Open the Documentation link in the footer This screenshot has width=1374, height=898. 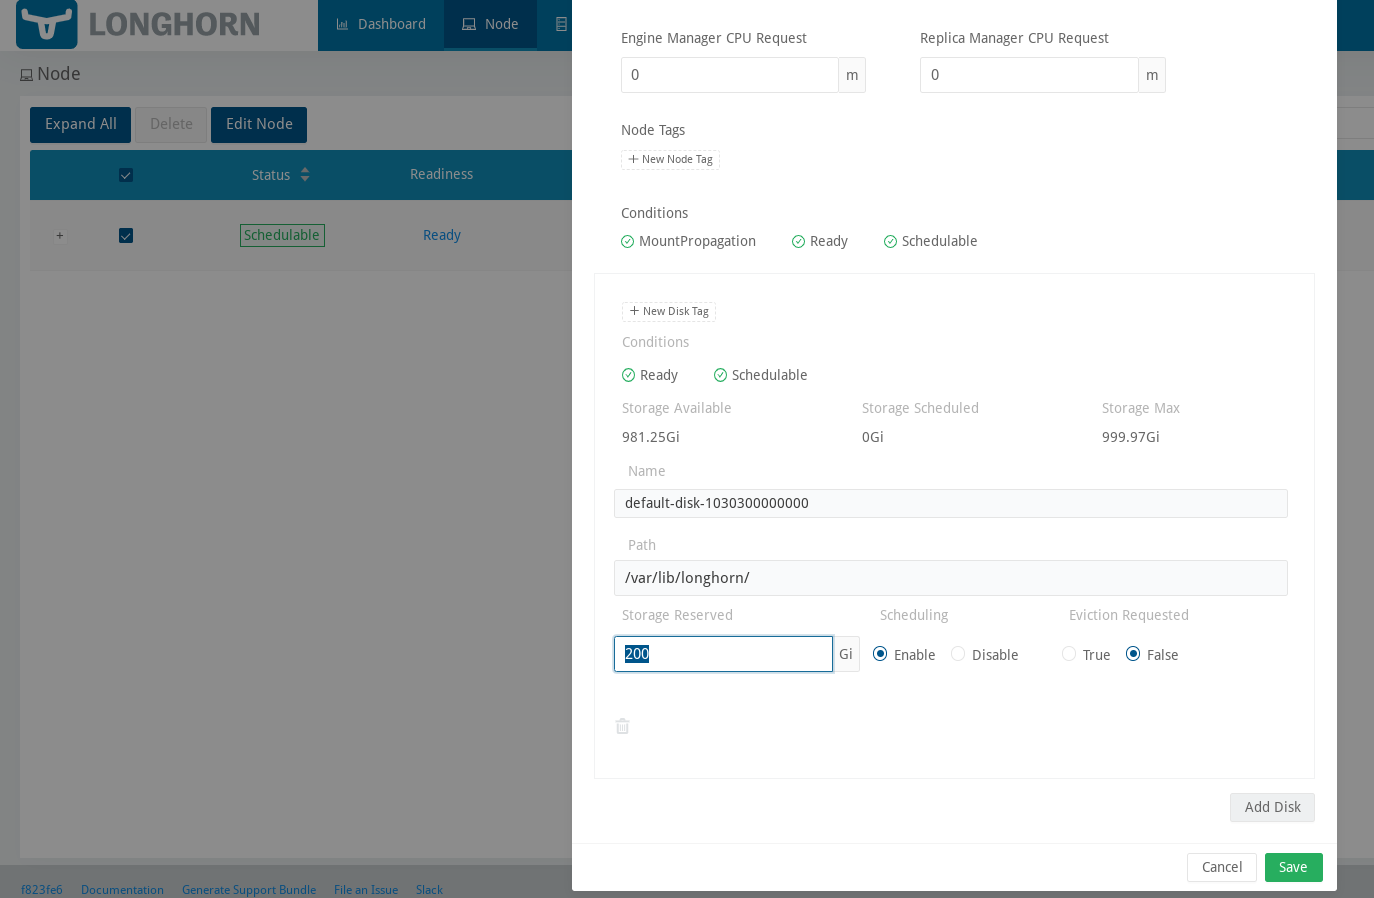122,890
